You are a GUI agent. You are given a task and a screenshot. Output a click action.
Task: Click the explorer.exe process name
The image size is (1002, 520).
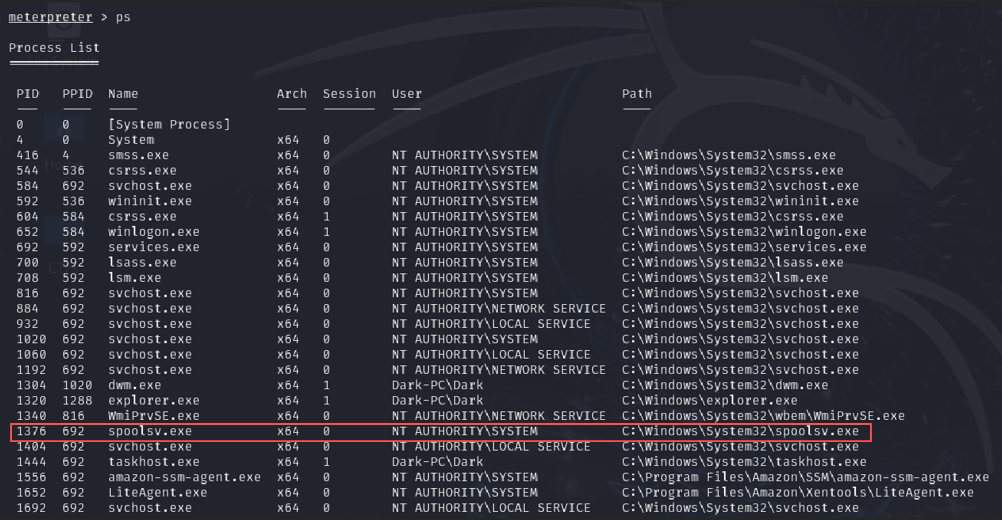click(154, 401)
